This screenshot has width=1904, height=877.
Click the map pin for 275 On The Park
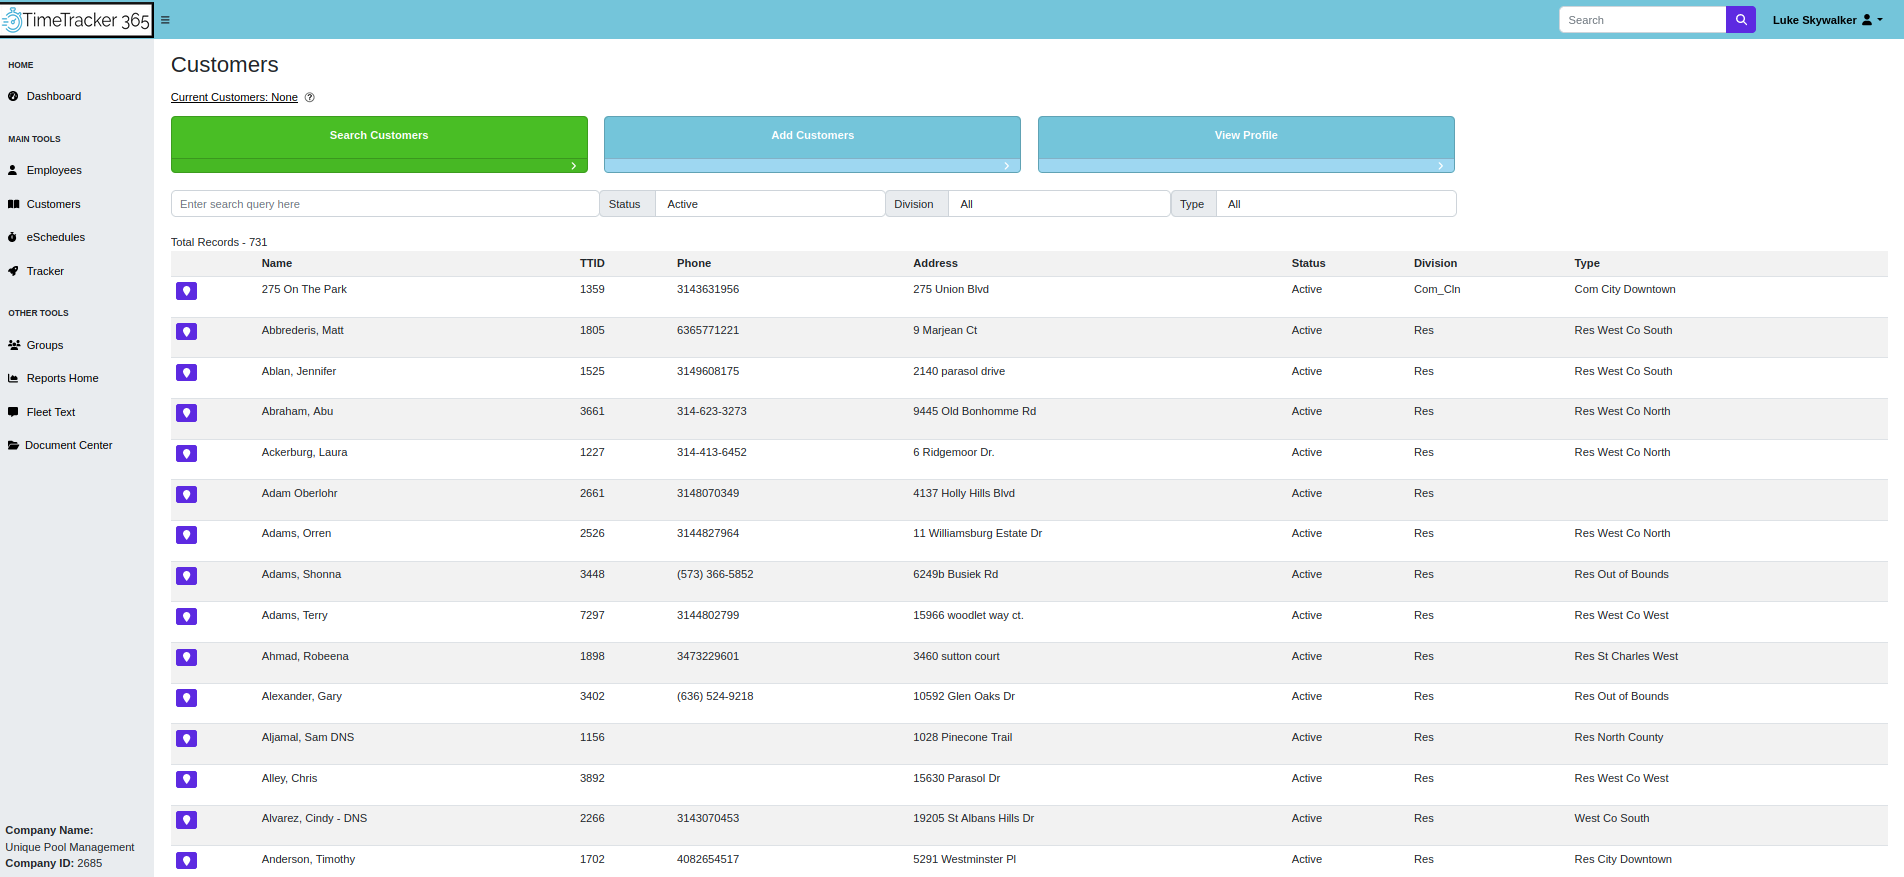tap(186, 291)
